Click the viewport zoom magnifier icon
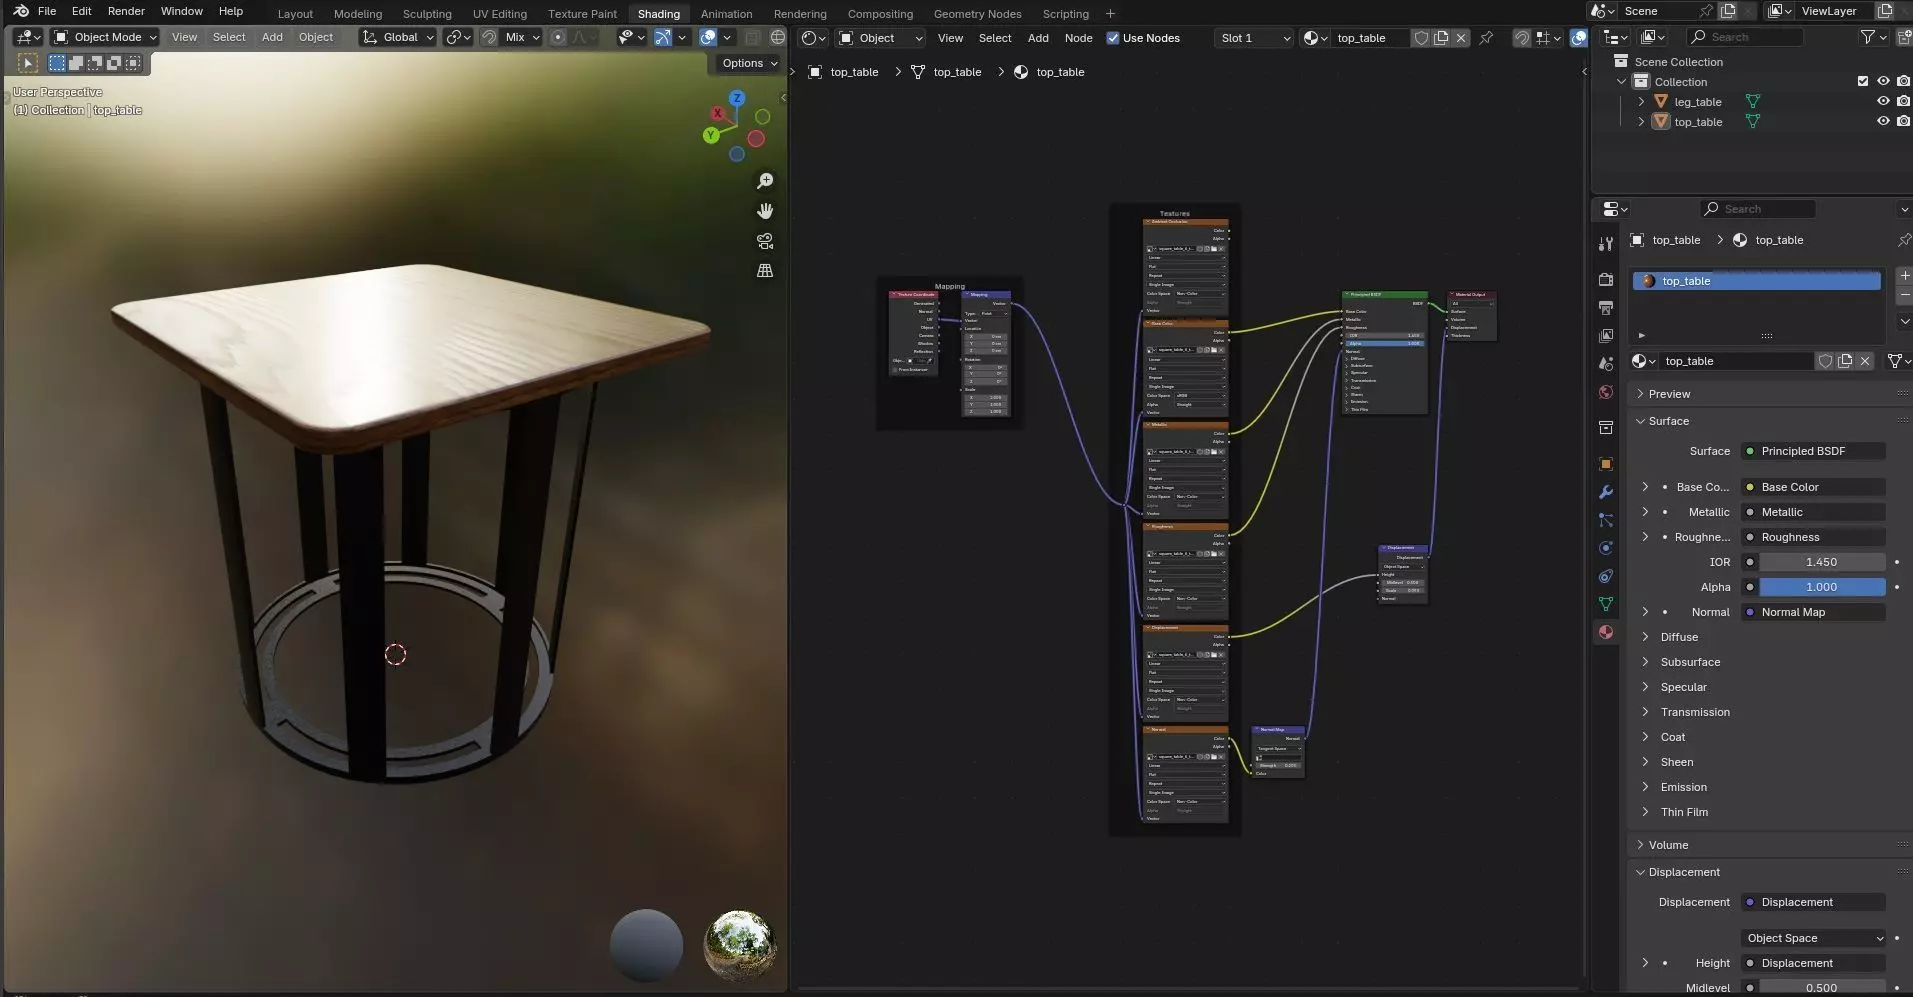Image resolution: width=1913 pixels, height=997 pixels. tap(765, 181)
